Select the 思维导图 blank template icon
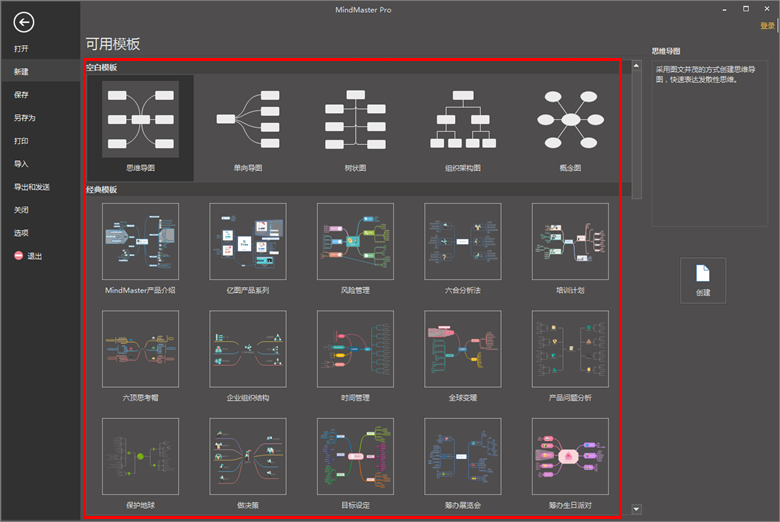This screenshot has height=522, width=780. 140,119
